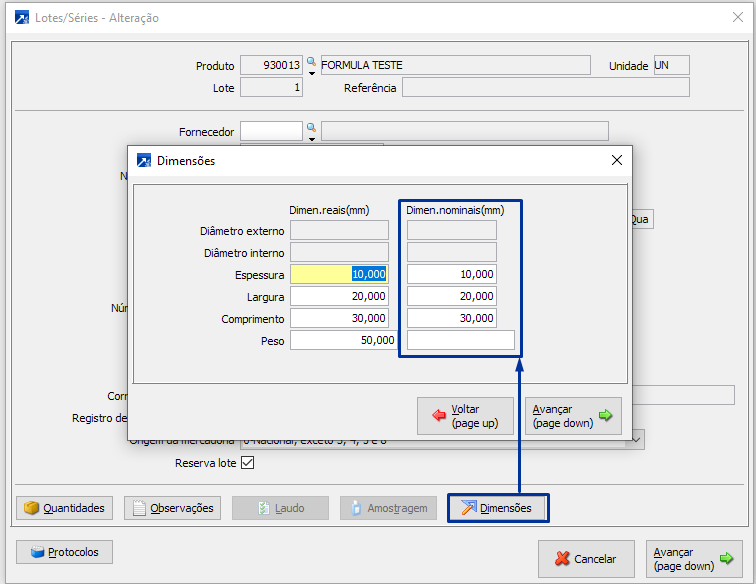
Task: Click the Dimen.nominais(mm) column header
Action: pyautogui.click(x=455, y=210)
